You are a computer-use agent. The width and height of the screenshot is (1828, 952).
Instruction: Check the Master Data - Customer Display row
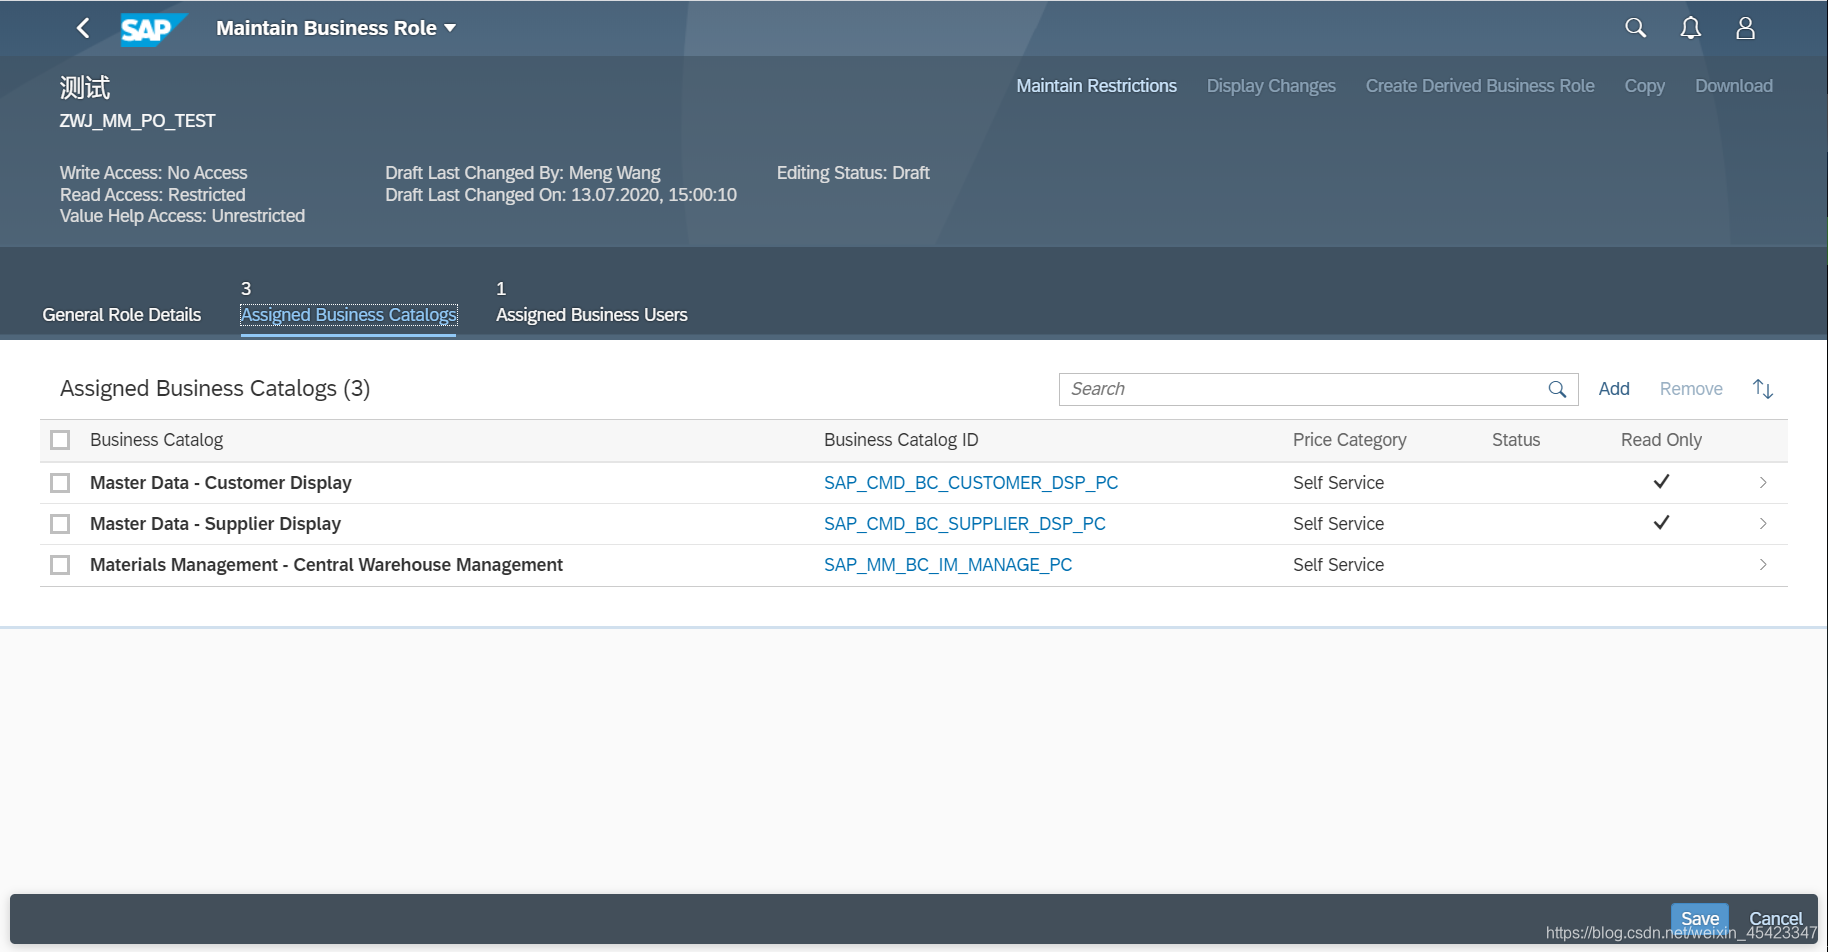tap(60, 483)
